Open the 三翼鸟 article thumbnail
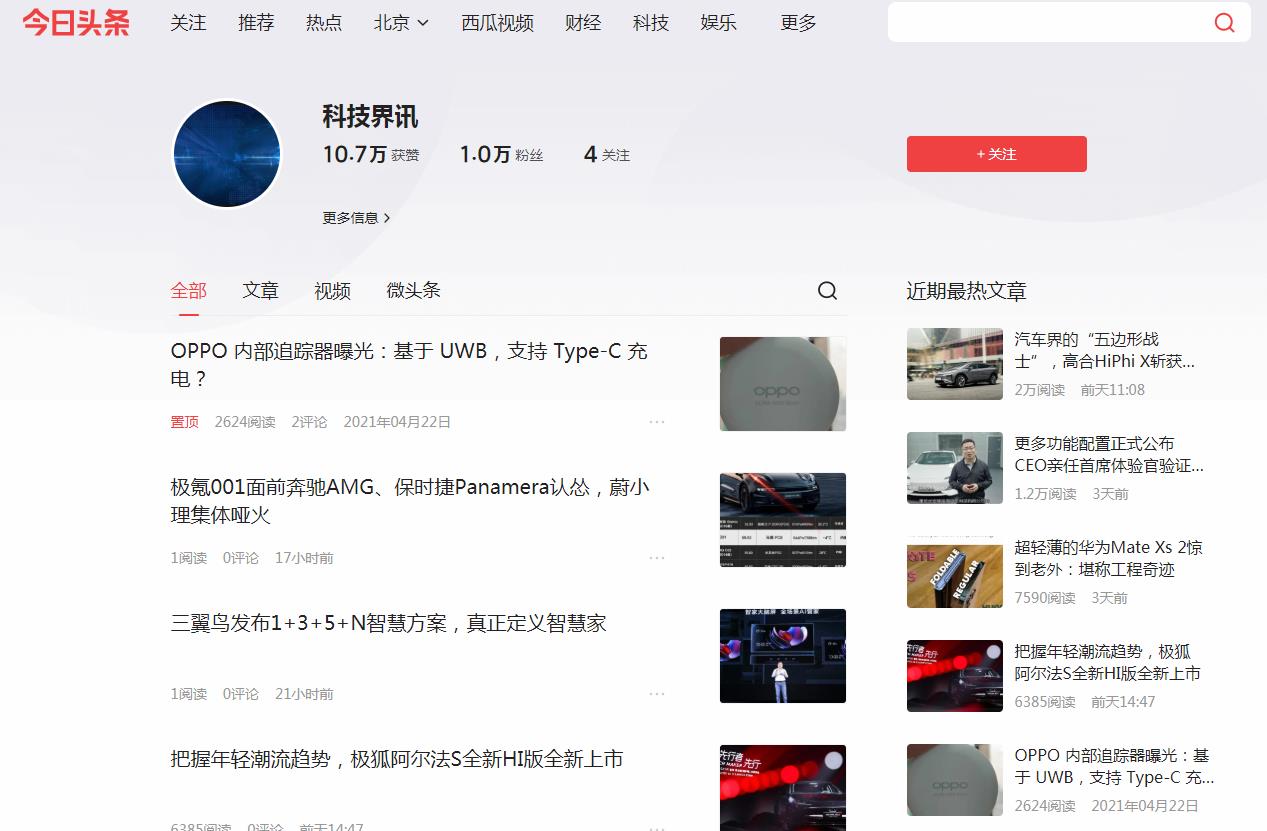Image resolution: width=1267 pixels, height=831 pixels. coord(783,656)
